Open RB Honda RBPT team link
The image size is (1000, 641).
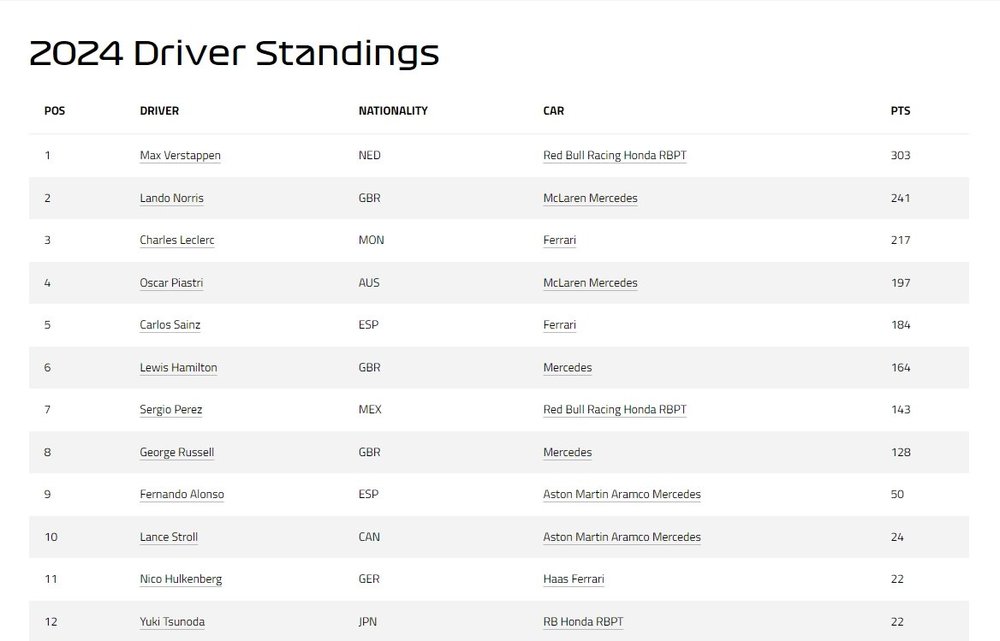click(583, 622)
